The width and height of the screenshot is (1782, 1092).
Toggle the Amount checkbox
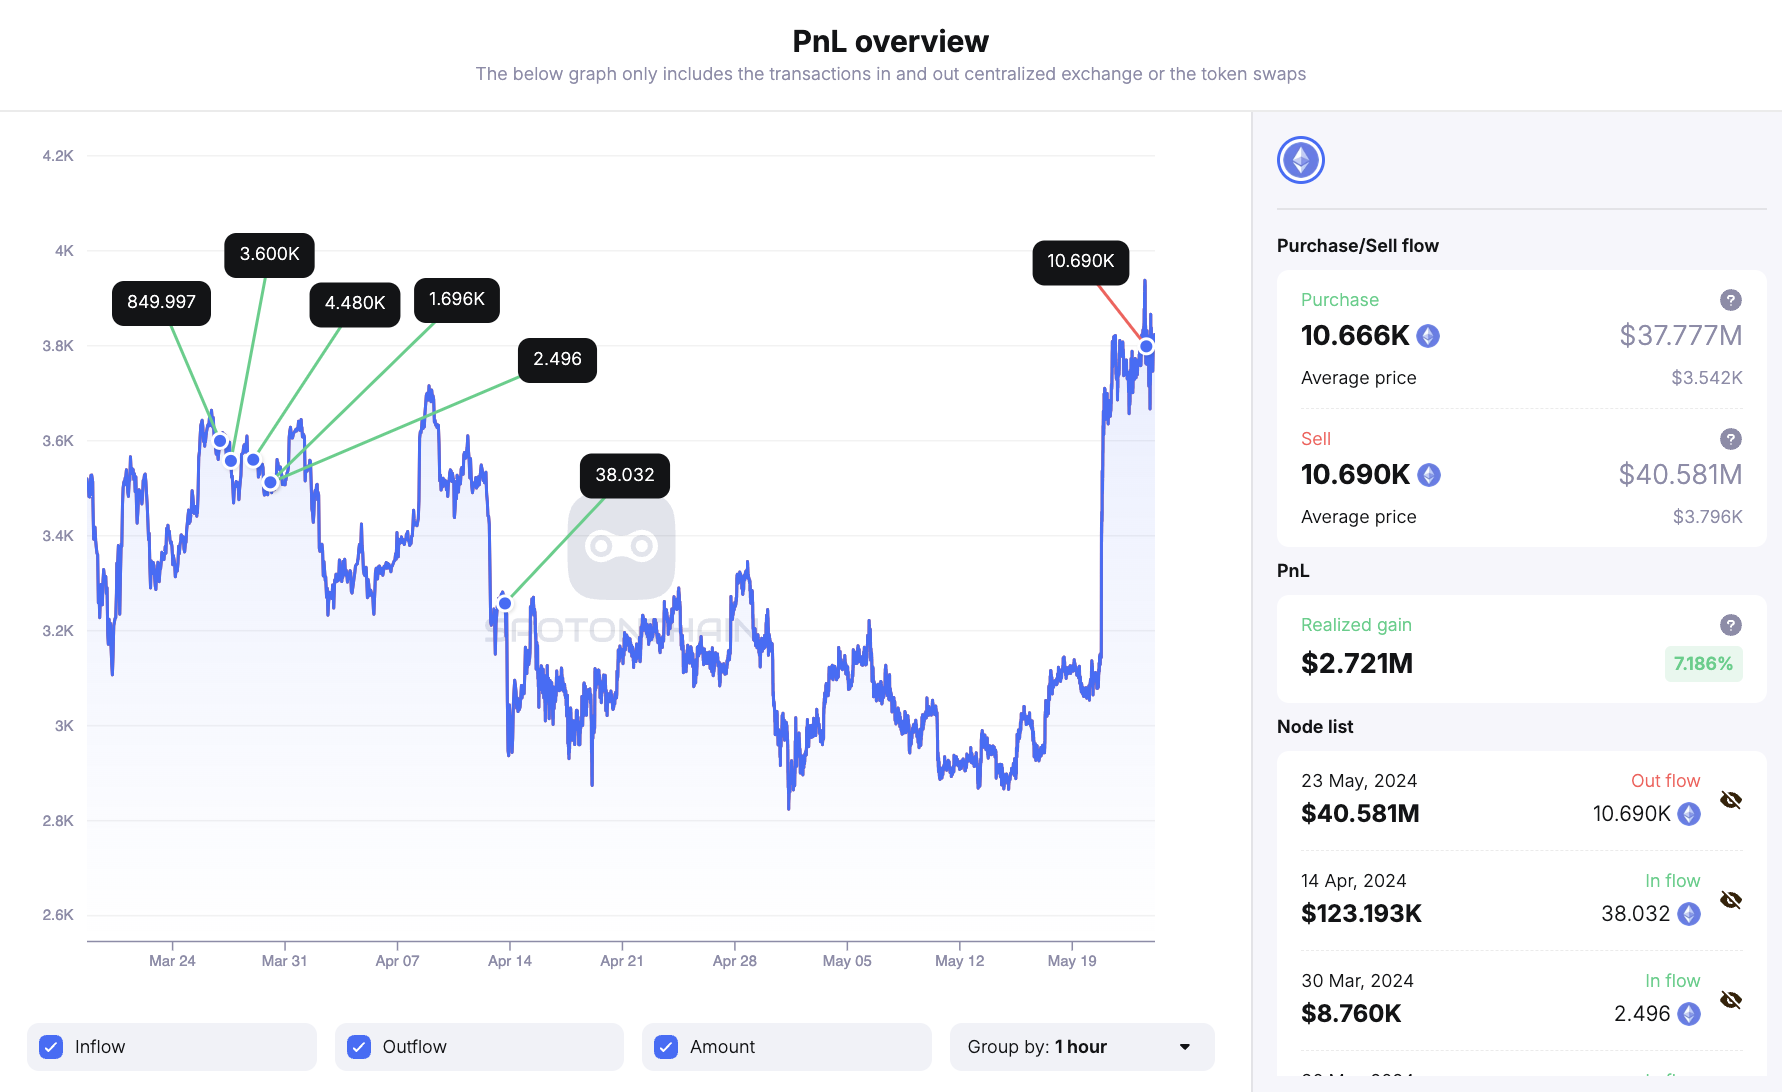[x=666, y=1047]
